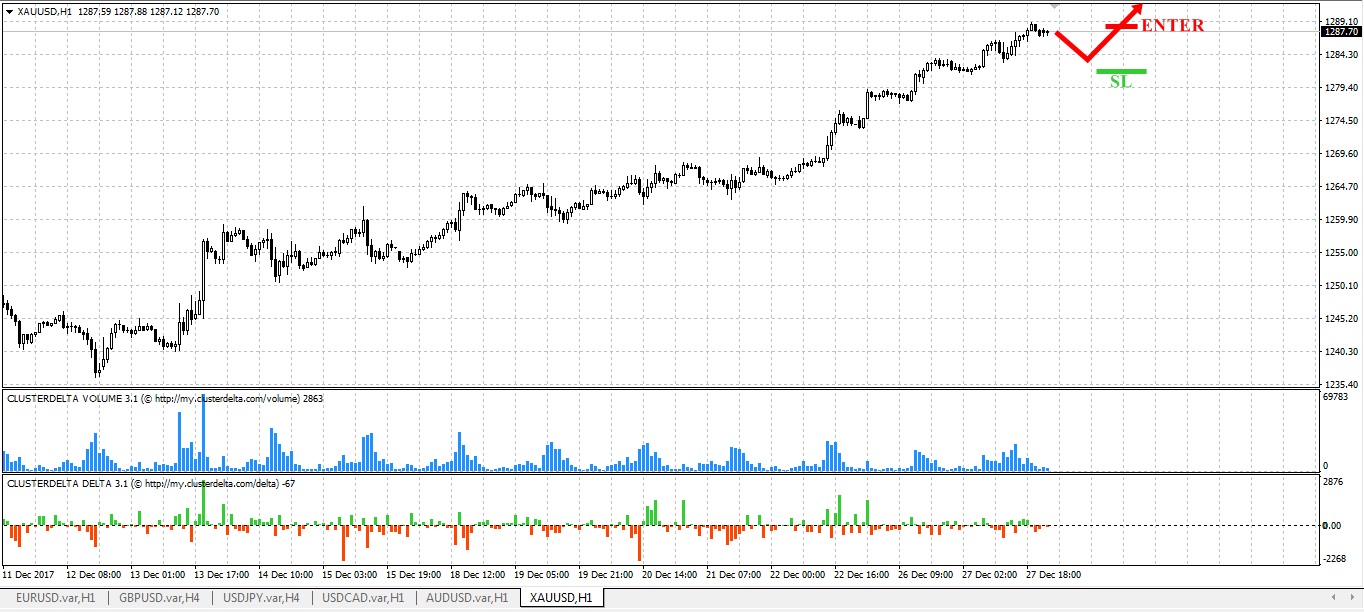Click the 13 Dec 17:00 time label

pyautogui.click(x=221, y=575)
